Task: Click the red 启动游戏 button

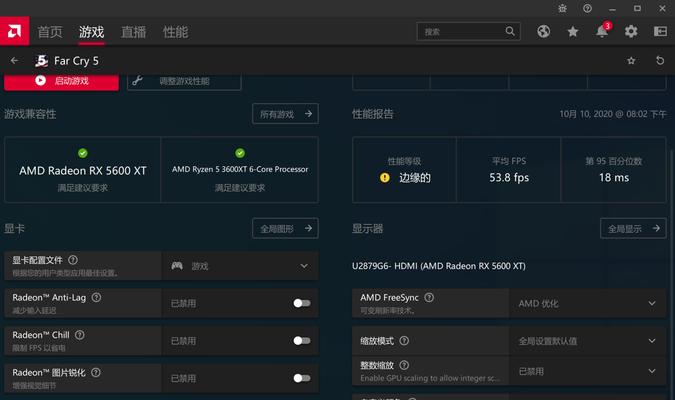Action: (62, 81)
